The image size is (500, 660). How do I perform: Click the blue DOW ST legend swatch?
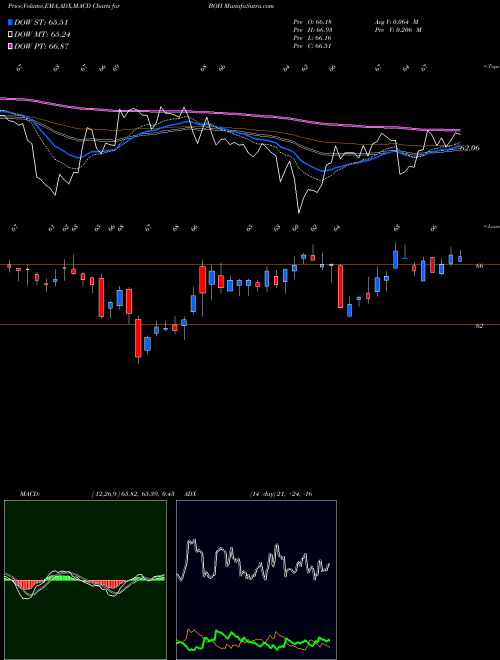point(10,22)
